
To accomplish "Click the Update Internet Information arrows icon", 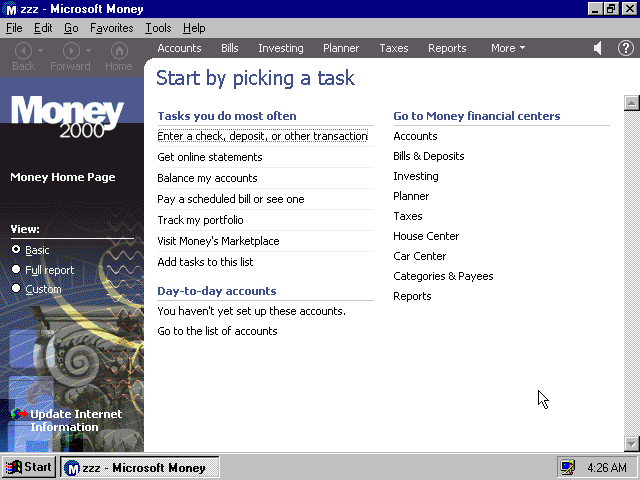I will (x=19, y=414).
